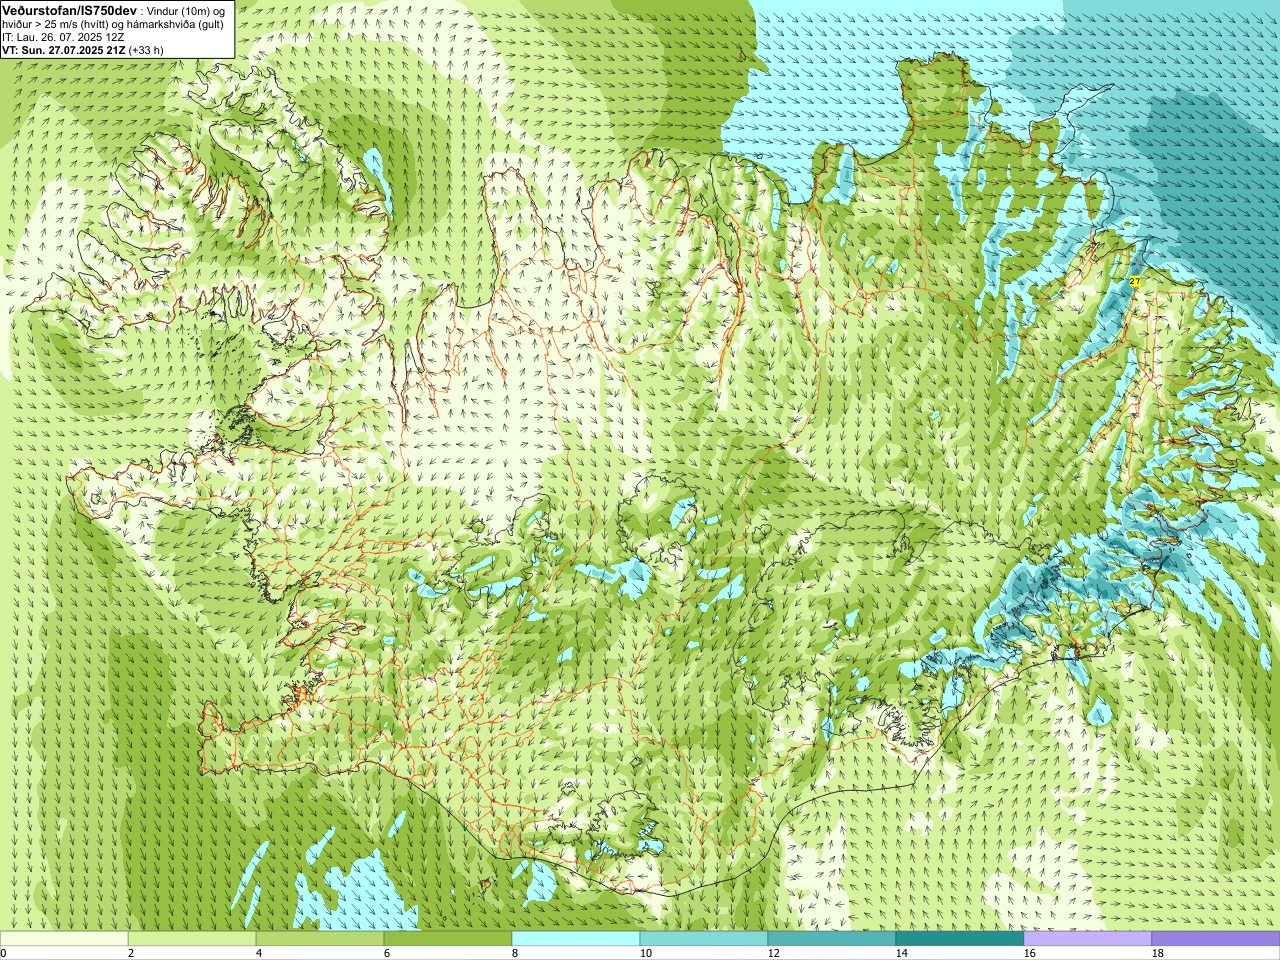Click the legend scale label 12

tap(773, 953)
